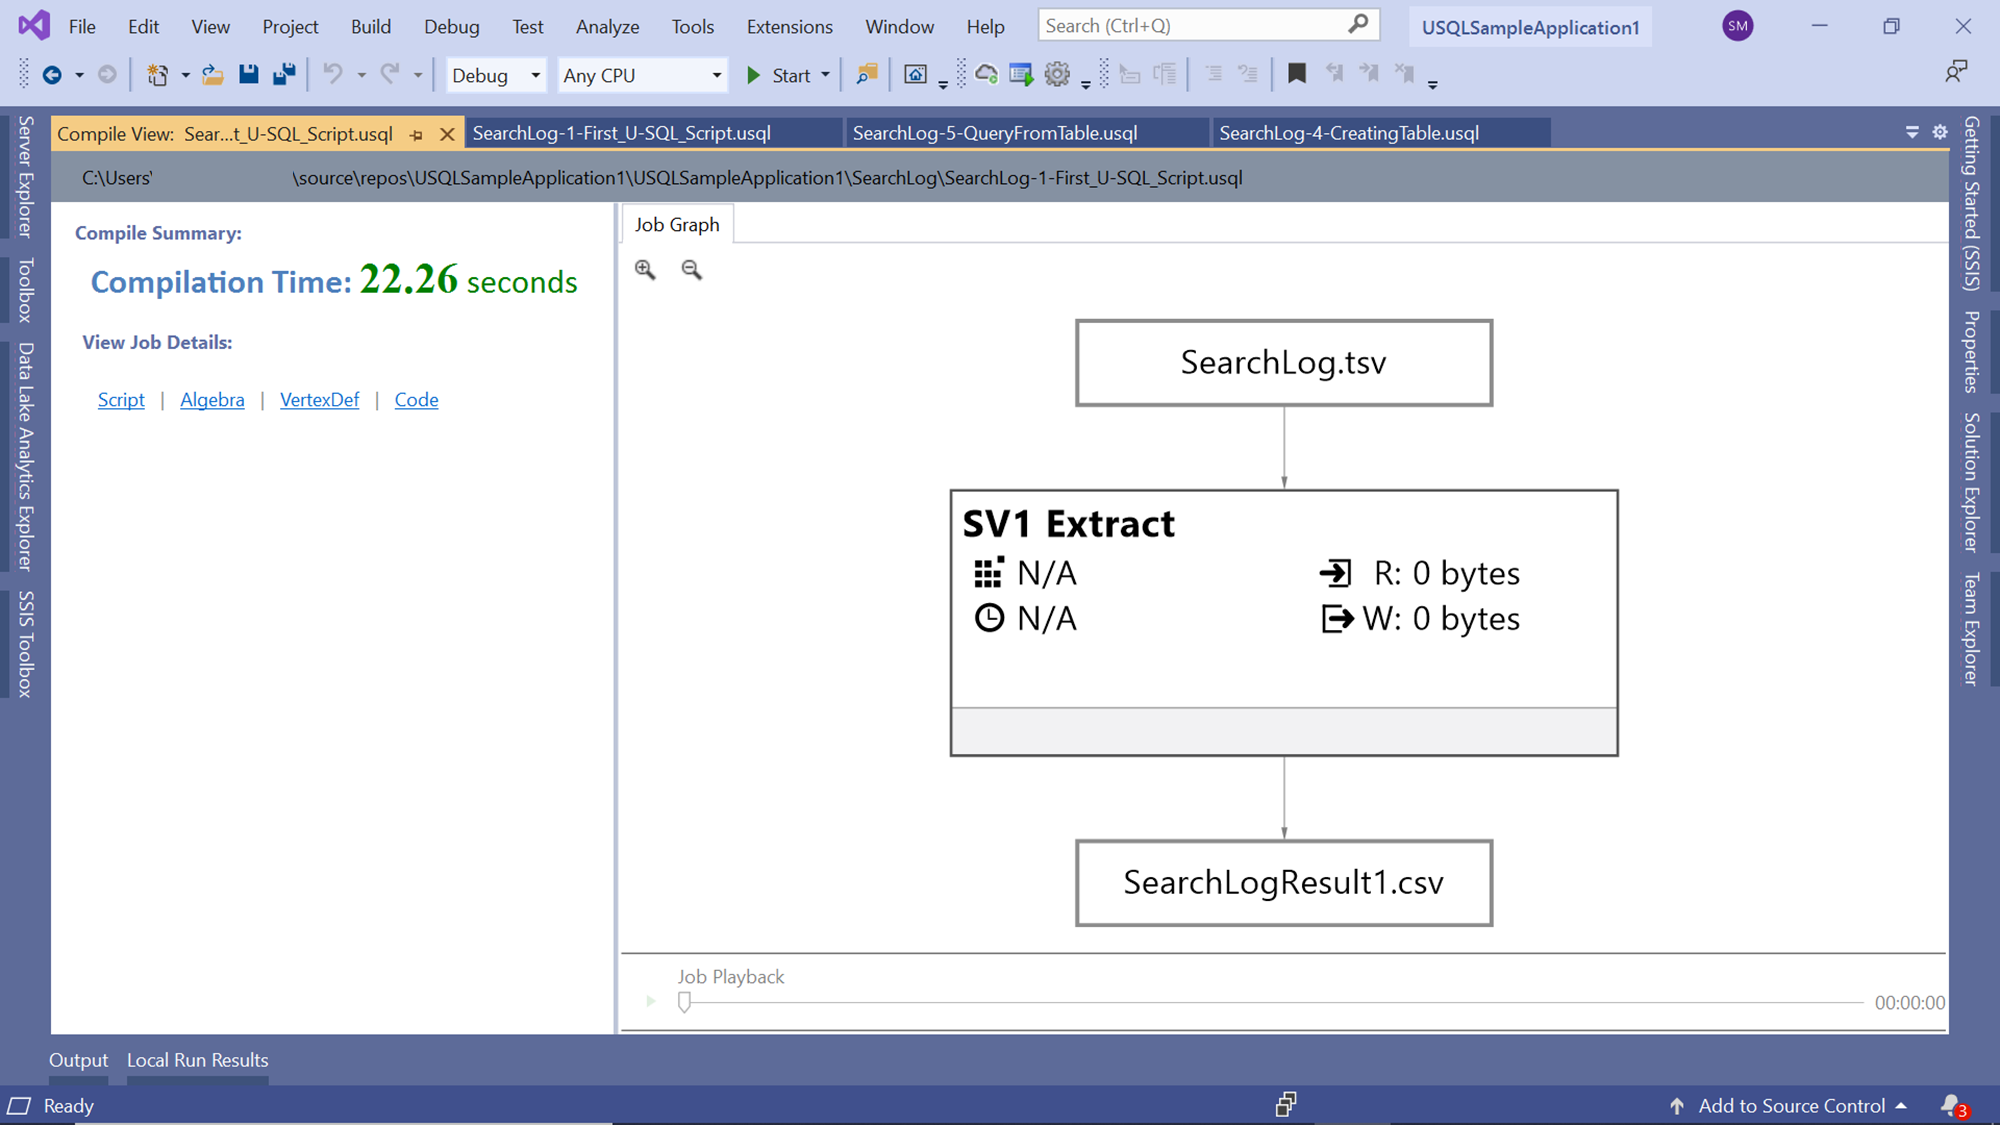This screenshot has width=2000, height=1125.
Task: Open the VertexDef job details link
Action: pyautogui.click(x=319, y=400)
